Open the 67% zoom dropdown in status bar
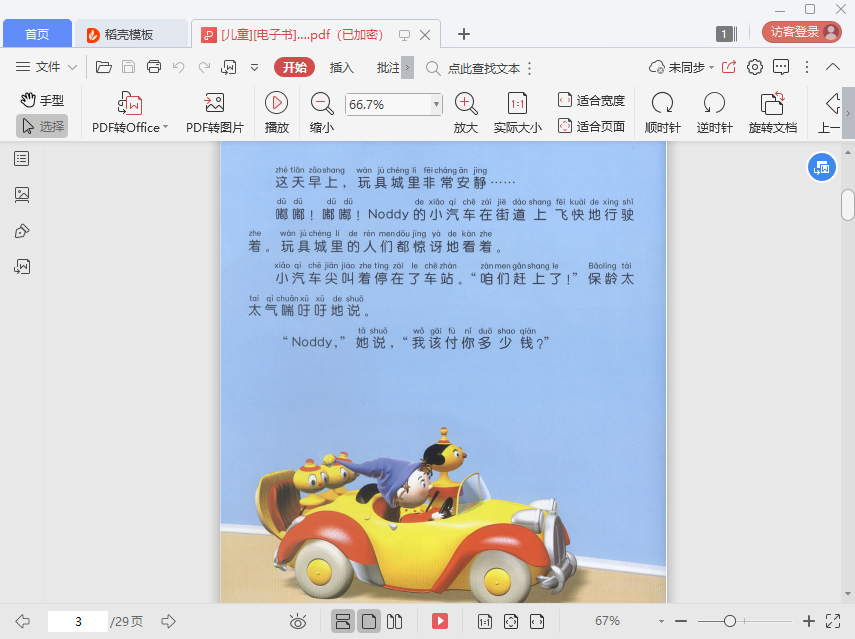The height and width of the screenshot is (639, 855). click(x=661, y=621)
